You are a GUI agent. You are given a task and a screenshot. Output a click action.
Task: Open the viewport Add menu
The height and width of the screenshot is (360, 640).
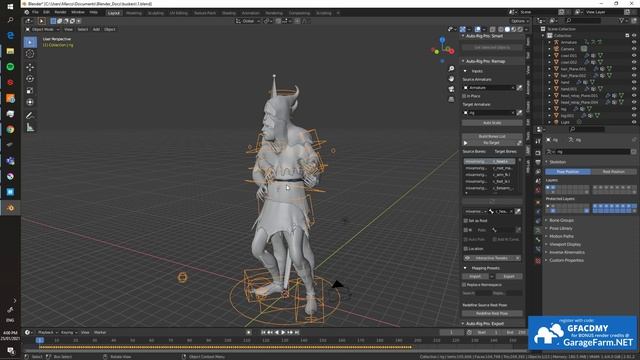(x=96, y=29)
